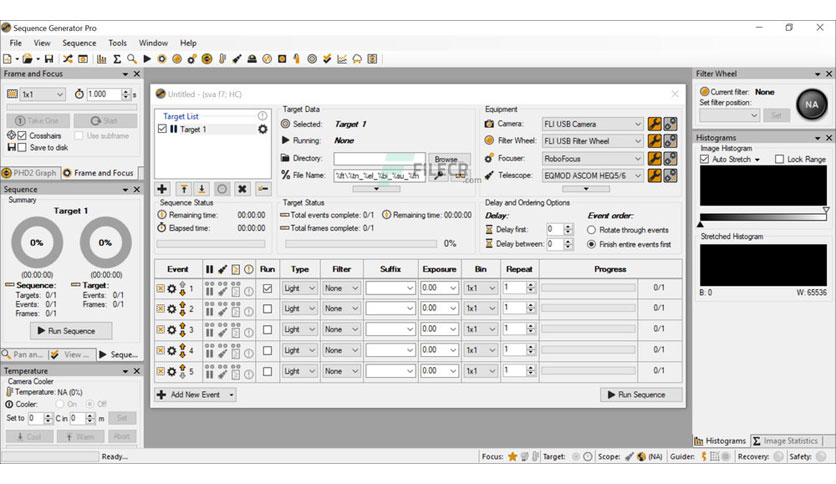Delete target with the X icon

pyautogui.click(x=242, y=189)
